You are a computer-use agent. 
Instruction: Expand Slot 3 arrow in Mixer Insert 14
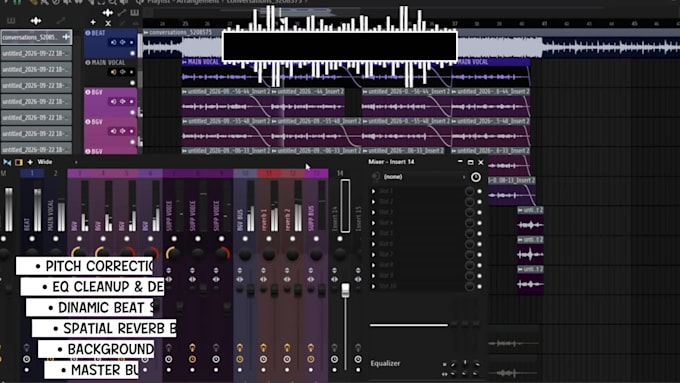coord(373,212)
